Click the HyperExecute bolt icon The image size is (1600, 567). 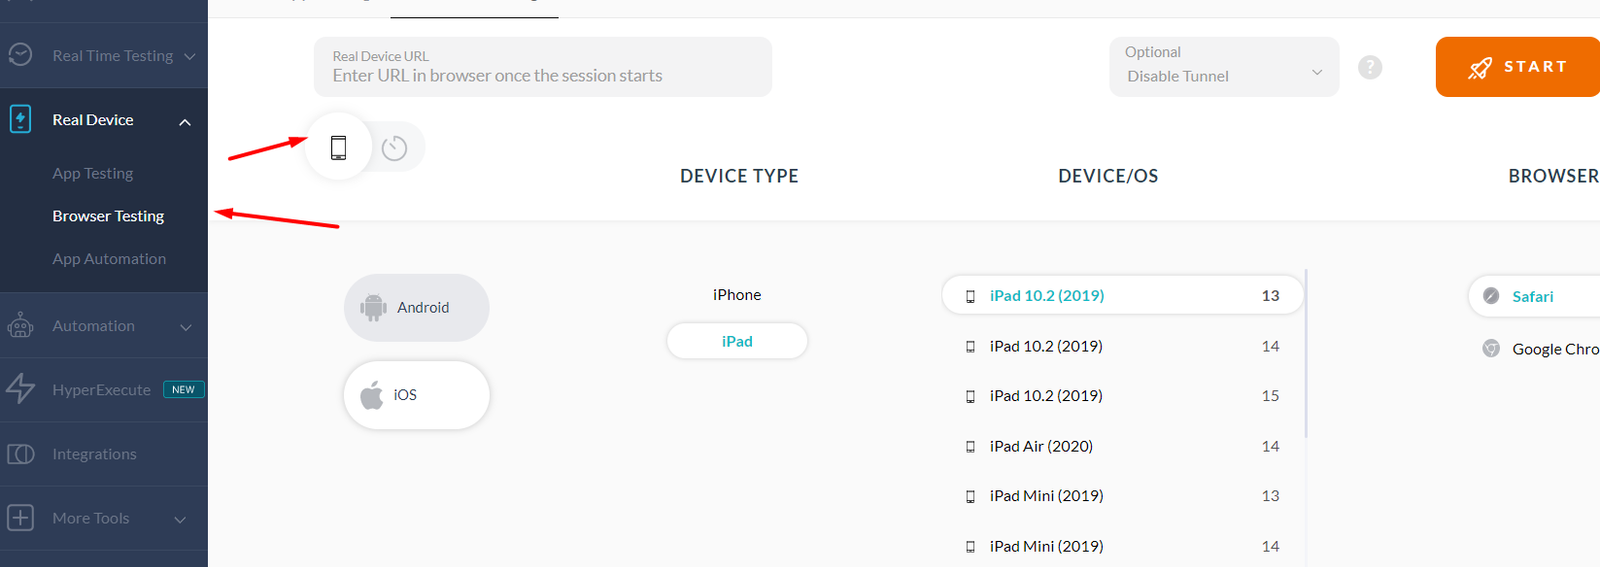click(x=20, y=389)
